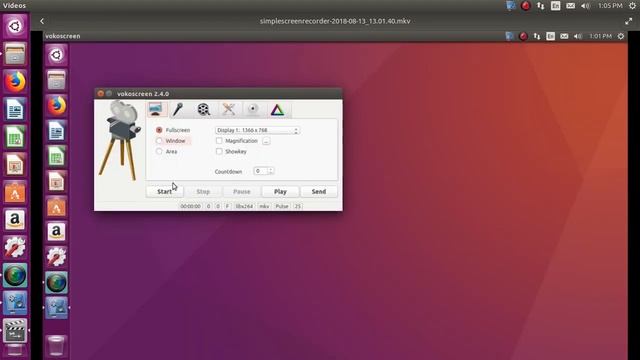Open the network indicator in top panel
Image resolution: width=640 pixels, height=360 pixels.
pos(540,6)
